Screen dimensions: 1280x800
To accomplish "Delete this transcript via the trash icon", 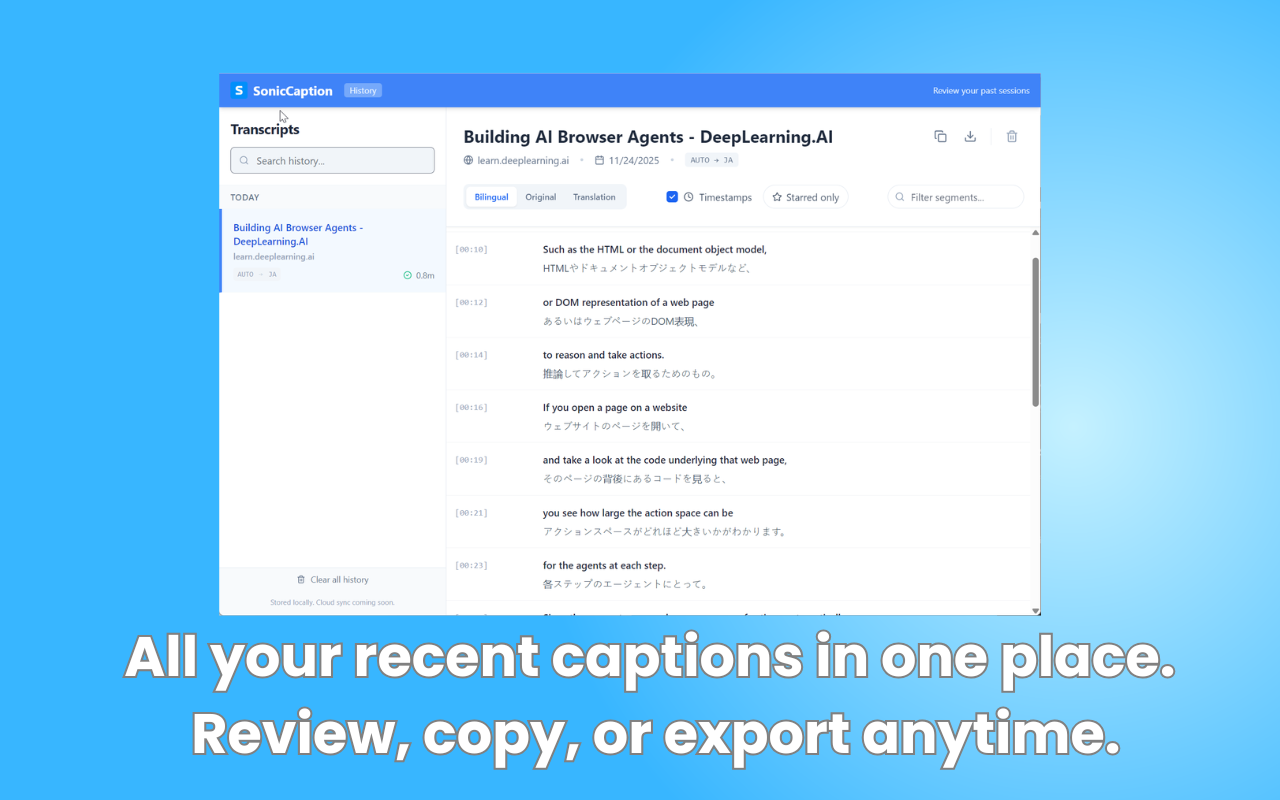I will (x=1011, y=136).
